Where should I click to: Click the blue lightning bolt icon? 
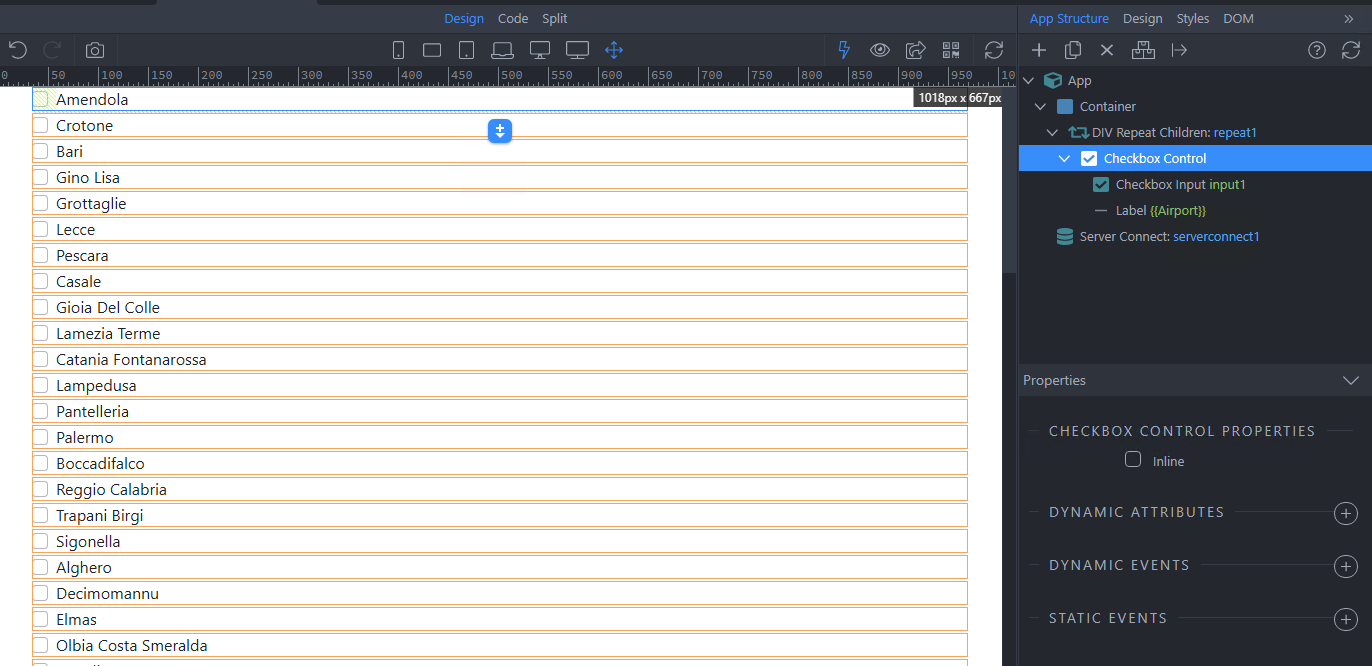844,50
